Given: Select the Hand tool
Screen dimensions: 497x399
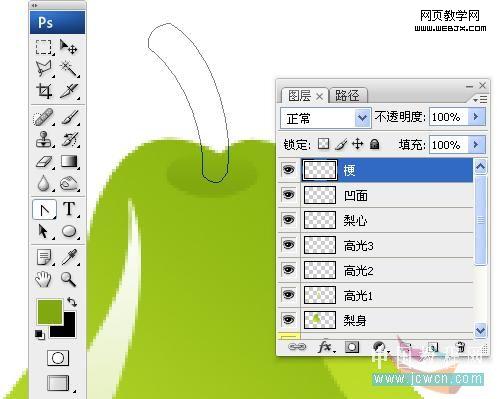Looking at the screenshot, I should tap(44, 279).
